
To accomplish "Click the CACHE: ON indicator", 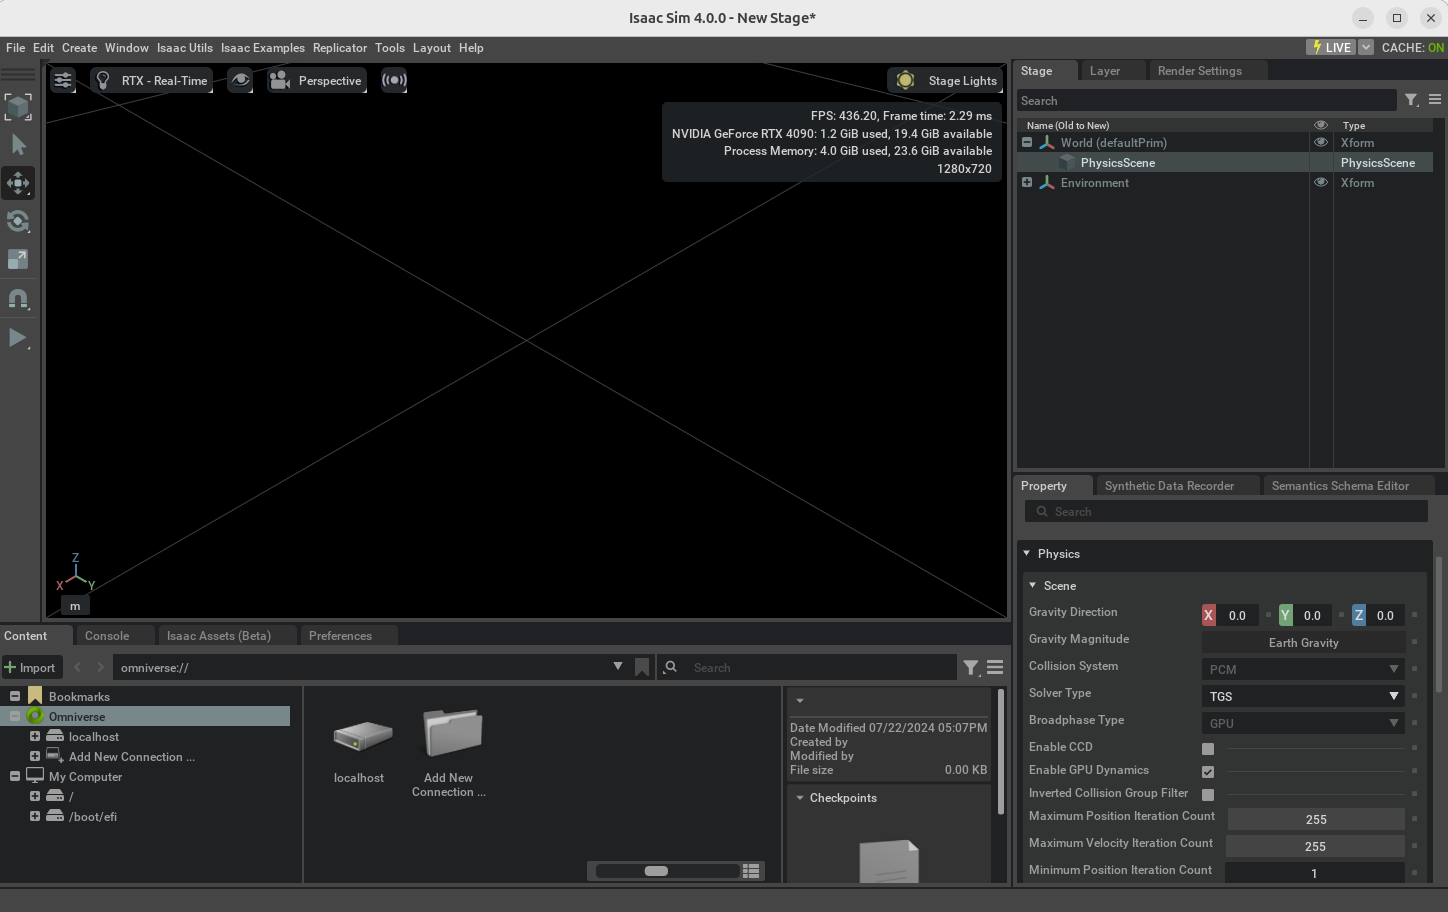I will [x=1412, y=47].
